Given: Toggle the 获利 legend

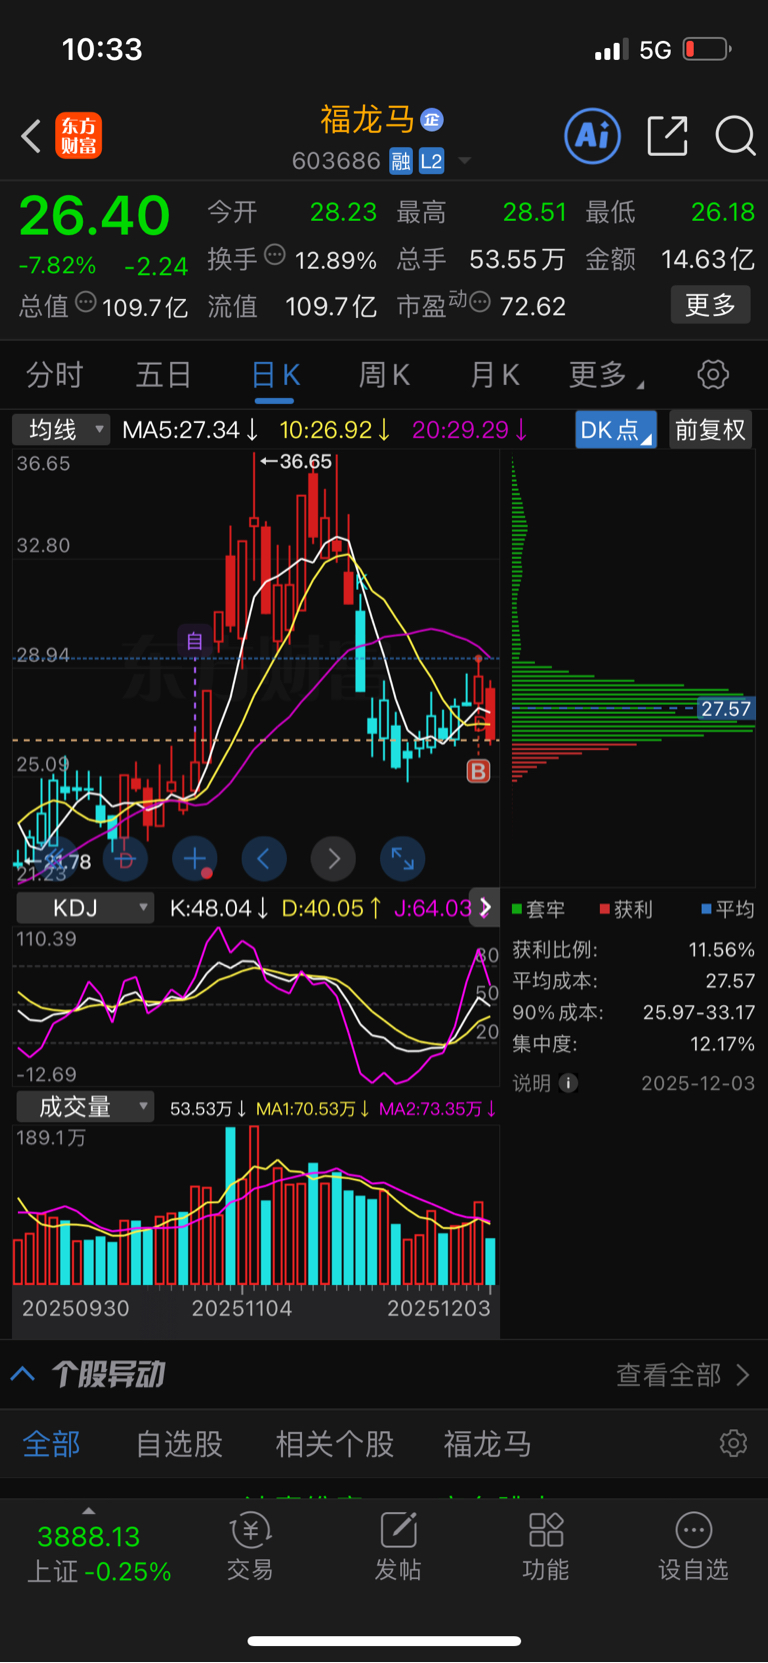Looking at the screenshot, I should (626, 909).
